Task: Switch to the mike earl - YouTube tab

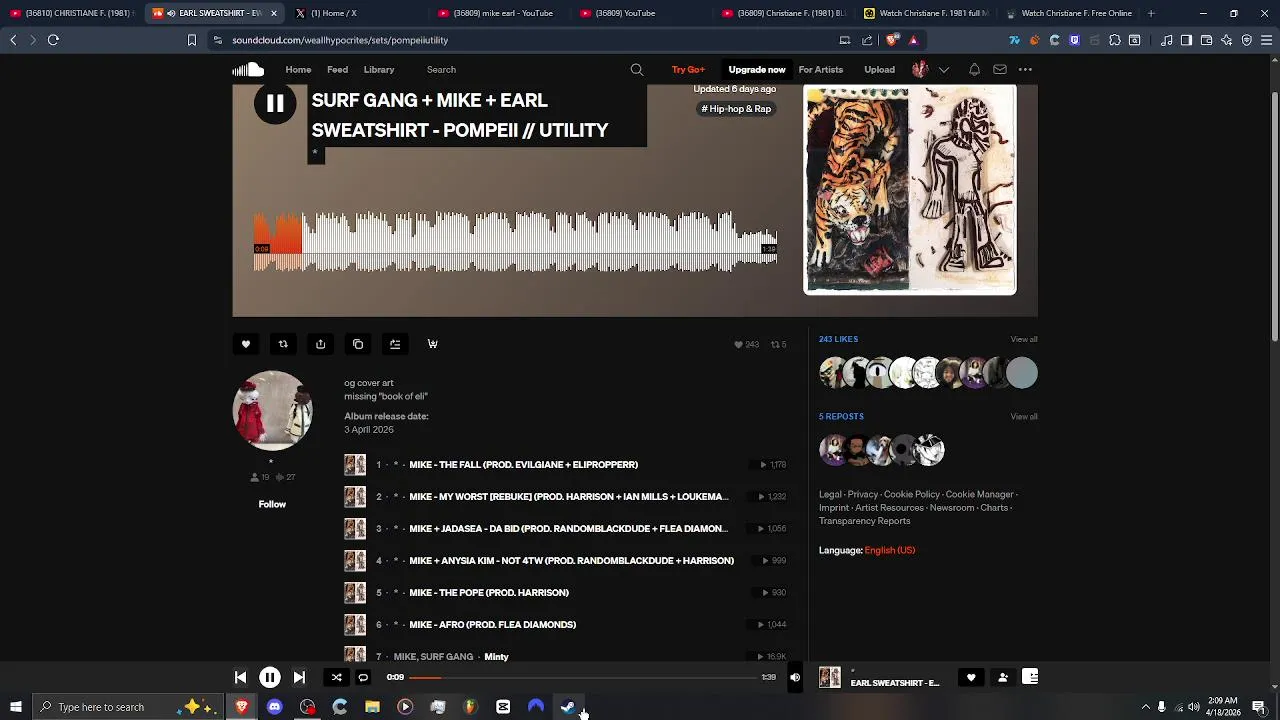Action: pyautogui.click(x=503, y=13)
